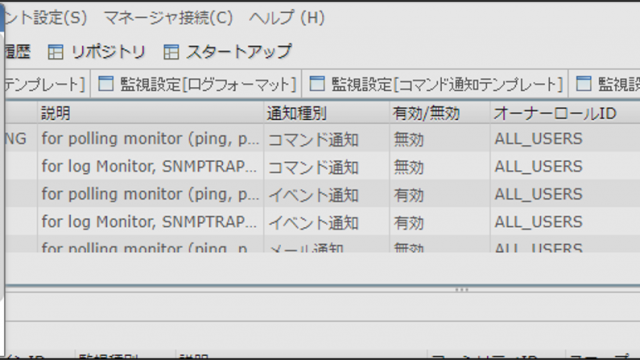Sort by the 通知種別 column header
640x360 pixels.
(327, 113)
